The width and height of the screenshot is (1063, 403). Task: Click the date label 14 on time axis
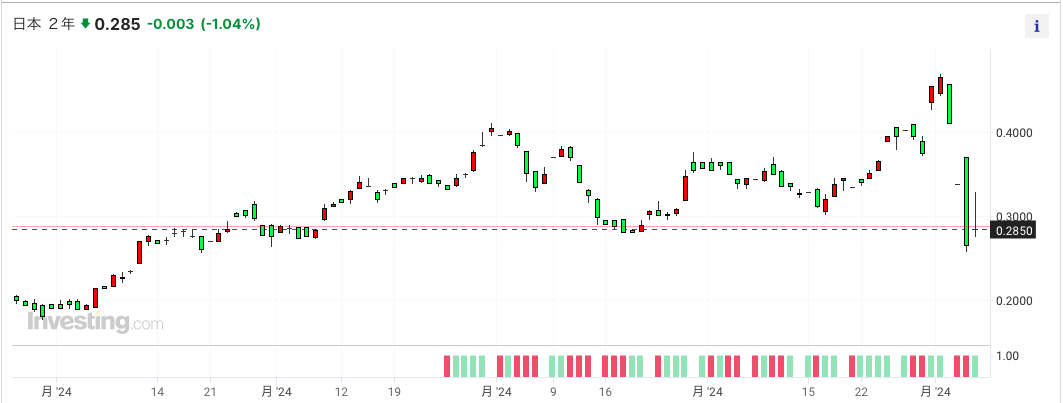[x=157, y=392]
